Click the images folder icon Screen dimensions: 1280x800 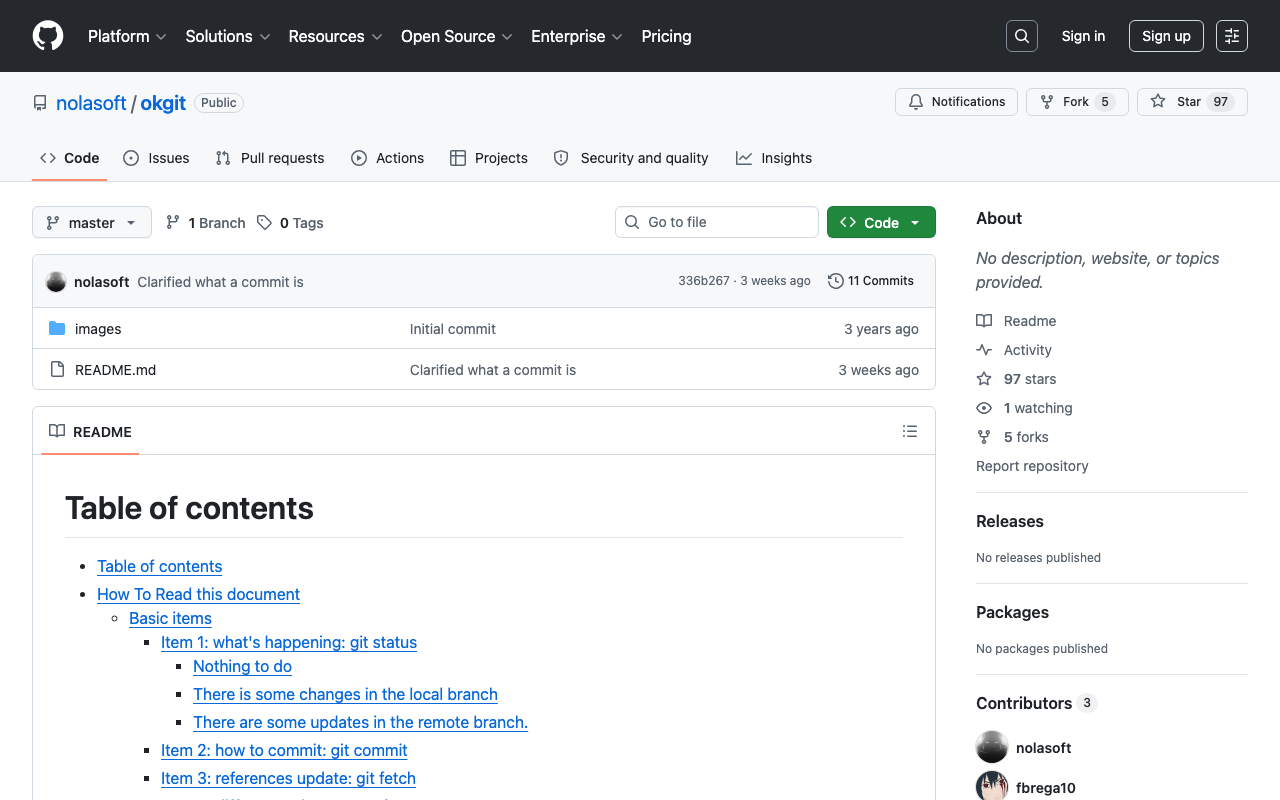tap(57, 329)
